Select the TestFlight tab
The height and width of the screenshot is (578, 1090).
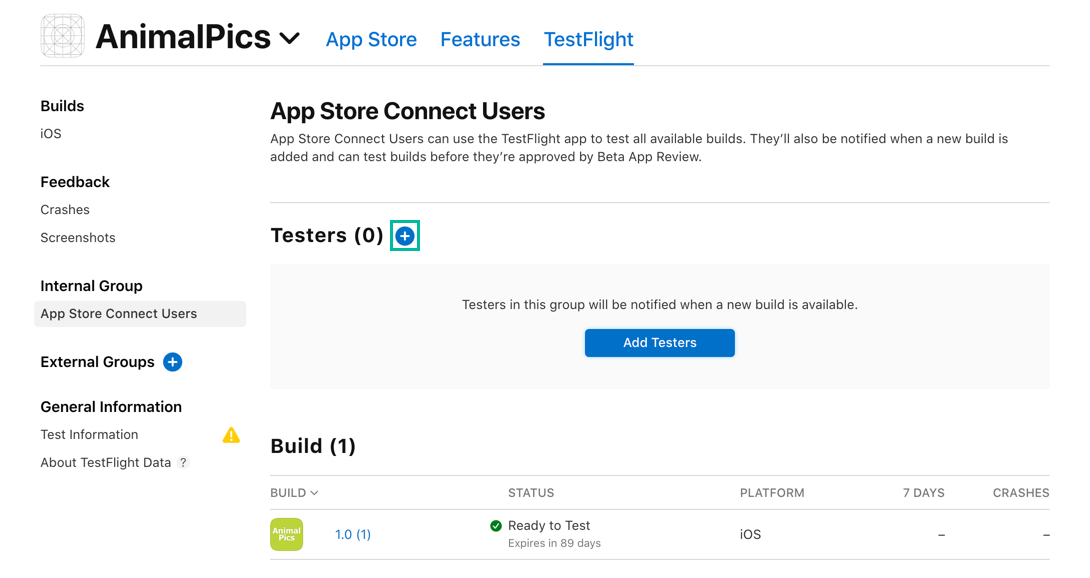point(588,40)
